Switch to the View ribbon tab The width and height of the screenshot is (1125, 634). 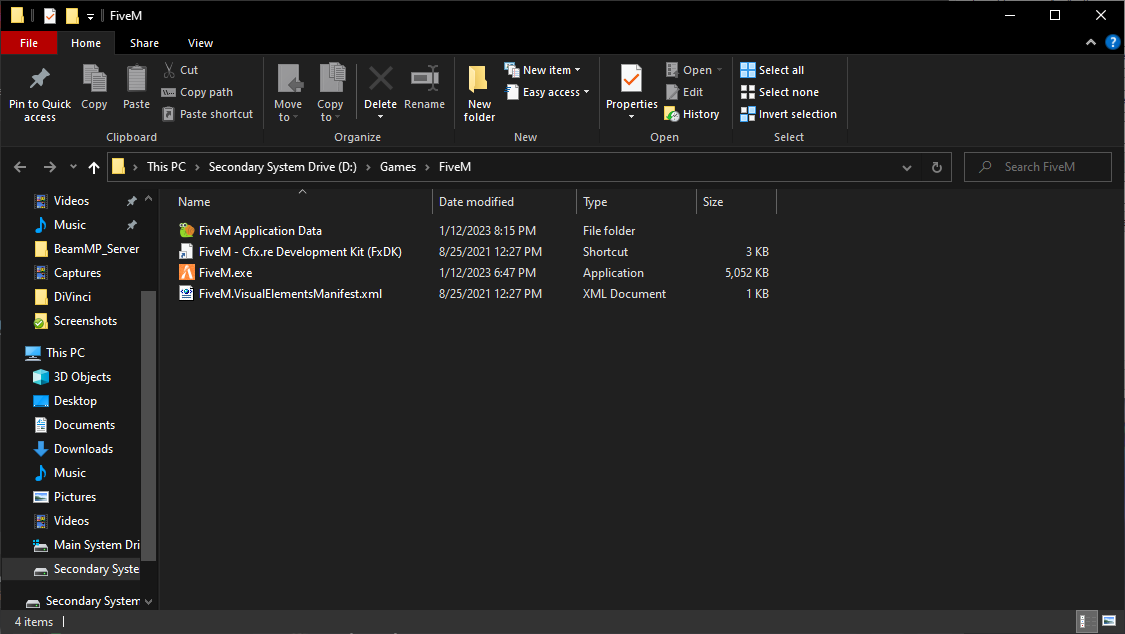[x=200, y=43]
